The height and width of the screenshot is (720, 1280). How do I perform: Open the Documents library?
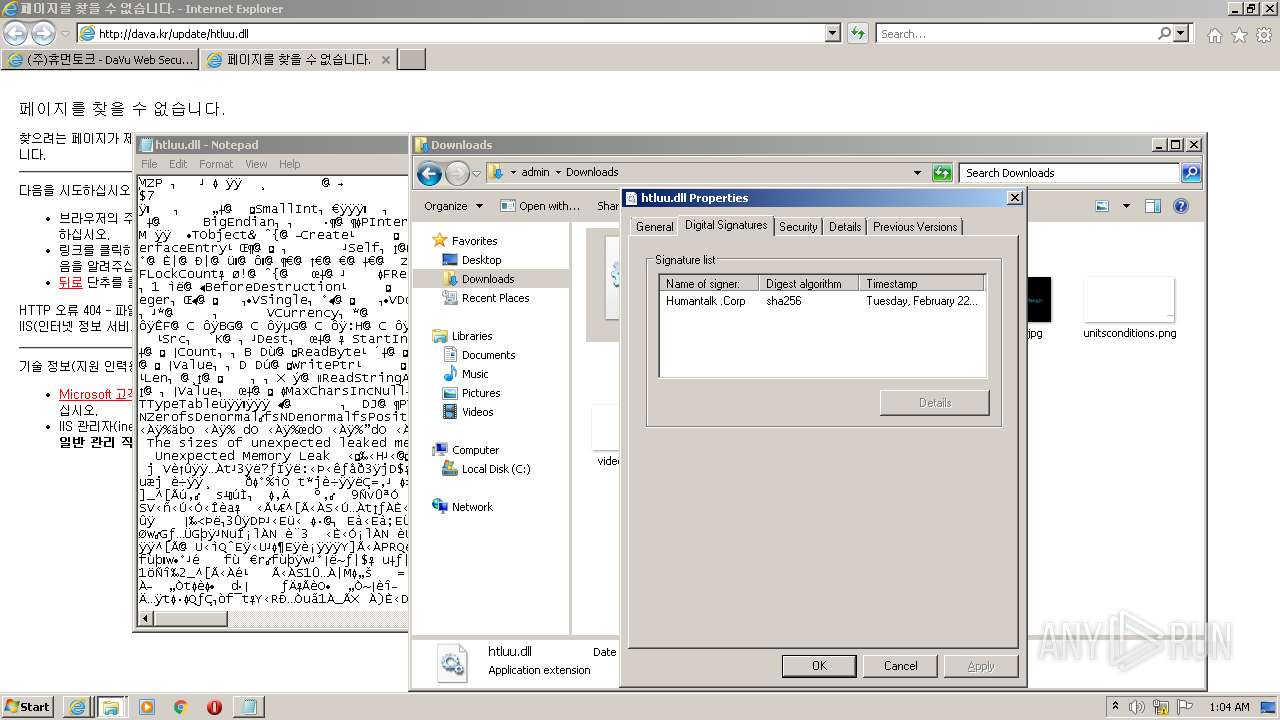488,355
